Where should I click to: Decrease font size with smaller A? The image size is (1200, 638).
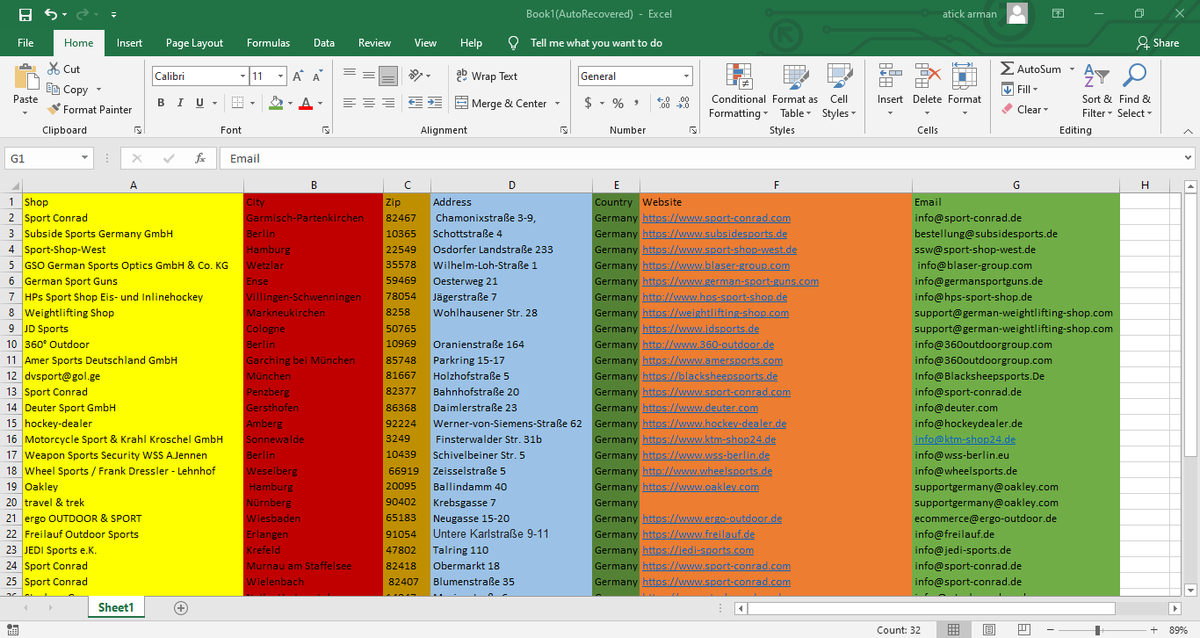317,76
